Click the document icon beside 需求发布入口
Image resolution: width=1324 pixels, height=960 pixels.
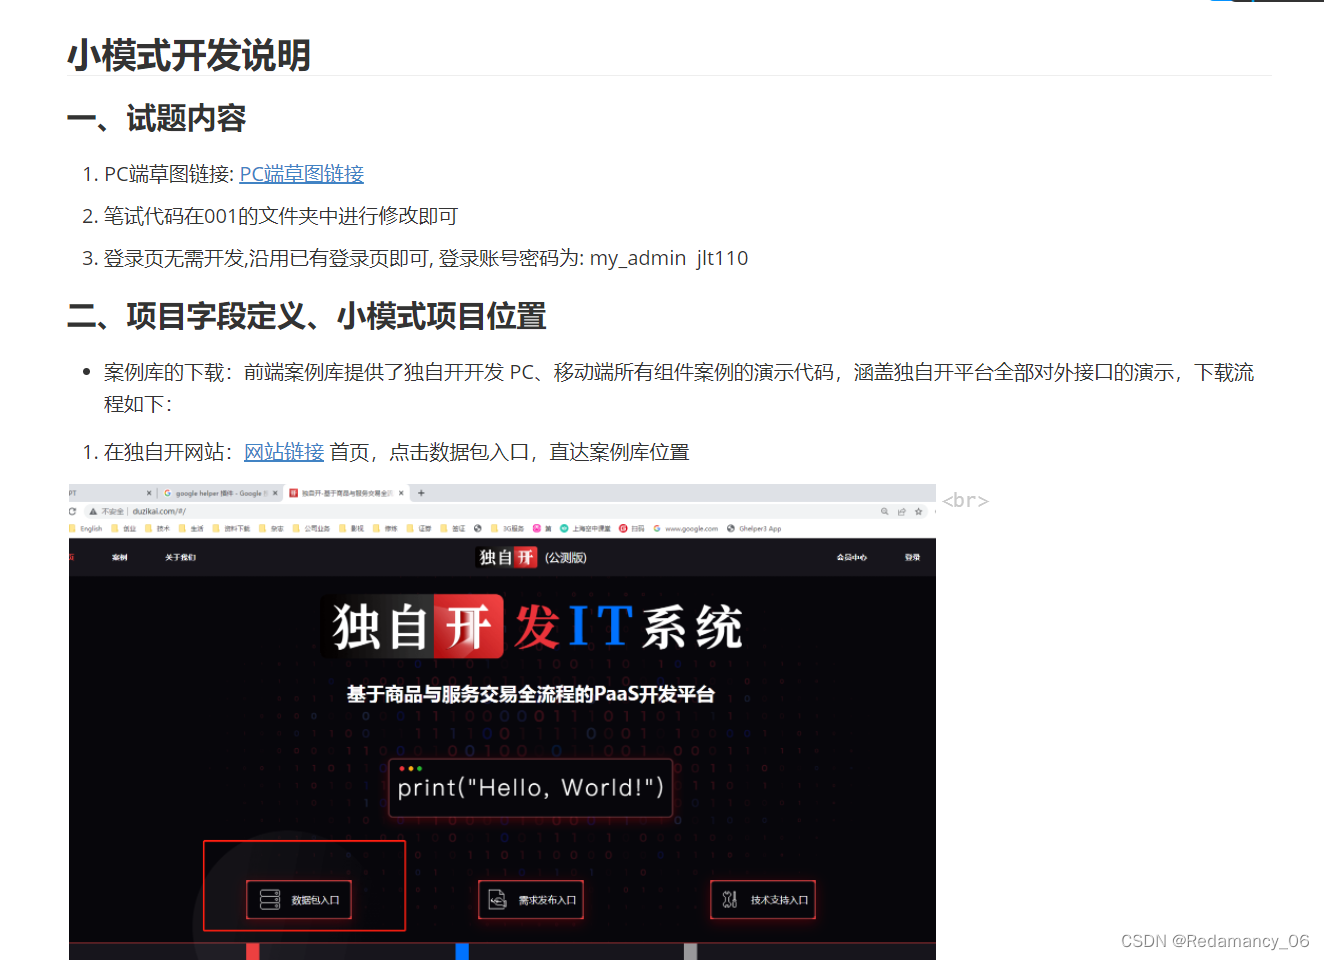tap(497, 900)
